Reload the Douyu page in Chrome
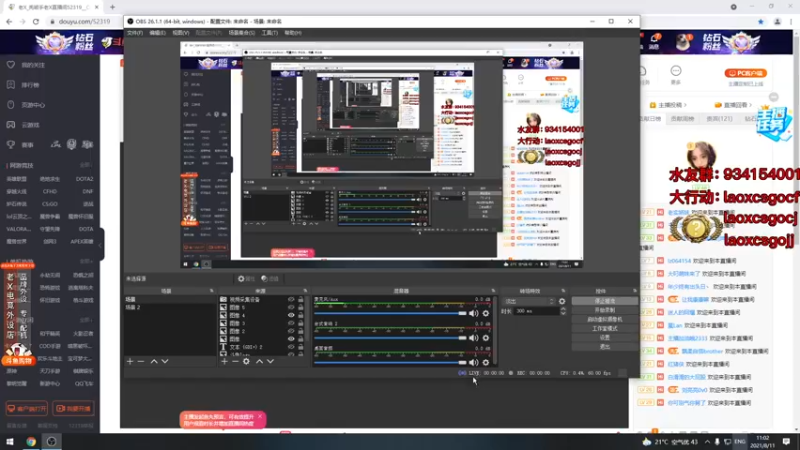Viewport: 800px width, 450px height. 36,21
